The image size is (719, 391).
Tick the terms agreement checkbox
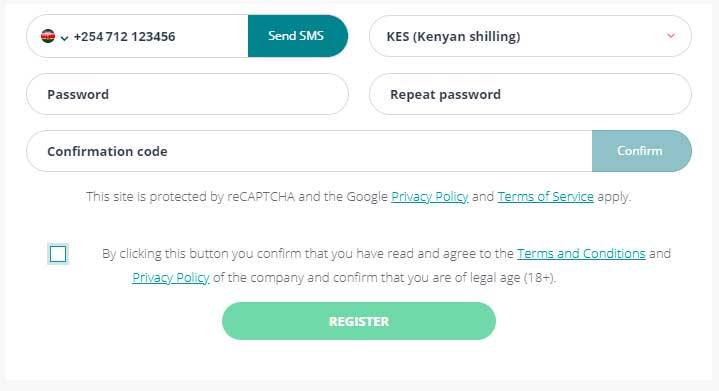point(58,254)
